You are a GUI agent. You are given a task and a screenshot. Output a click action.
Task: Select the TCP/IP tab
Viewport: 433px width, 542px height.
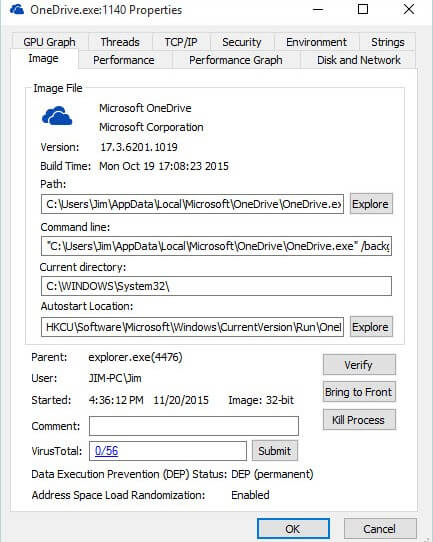pyautogui.click(x=181, y=42)
